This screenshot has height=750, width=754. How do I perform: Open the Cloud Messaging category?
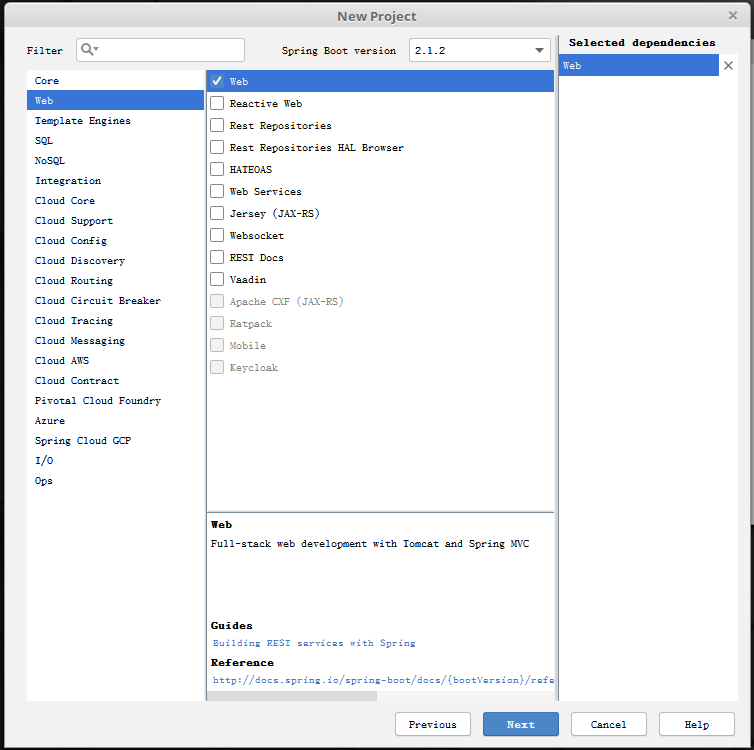click(x=115, y=340)
